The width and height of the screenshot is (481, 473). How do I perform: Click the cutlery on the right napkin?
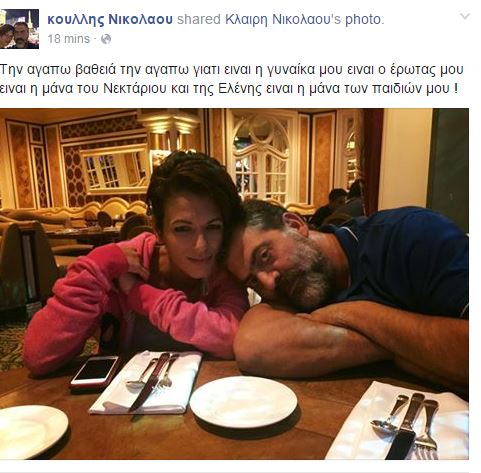coord(406,423)
